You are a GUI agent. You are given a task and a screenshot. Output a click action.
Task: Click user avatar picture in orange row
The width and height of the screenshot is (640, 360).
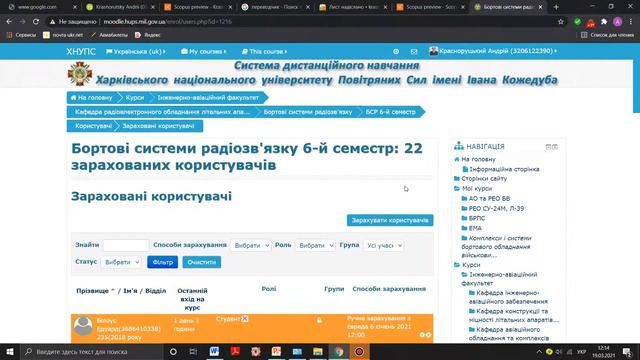(x=83, y=326)
